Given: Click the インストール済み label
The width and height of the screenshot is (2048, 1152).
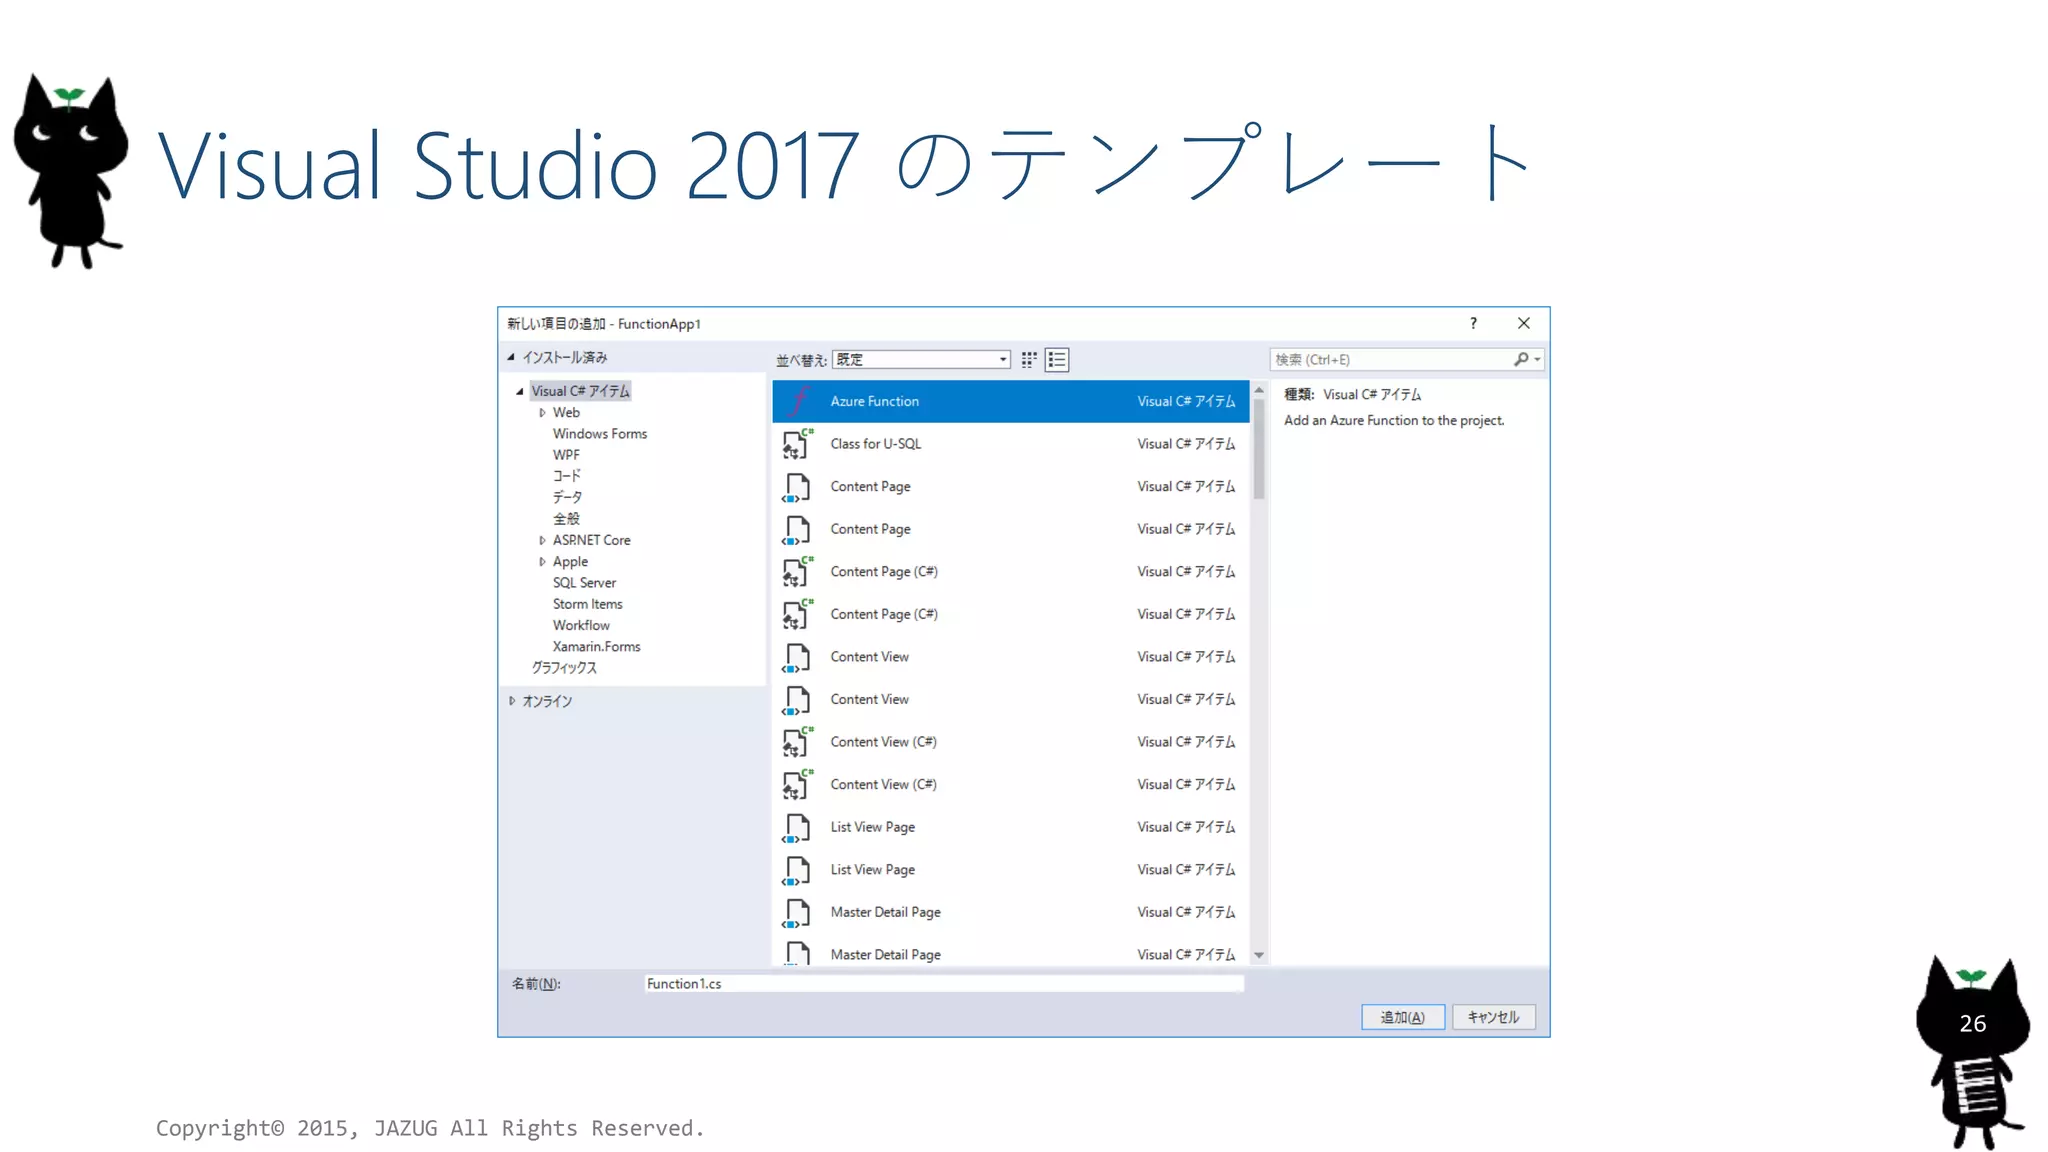Looking at the screenshot, I should point(564,357).
